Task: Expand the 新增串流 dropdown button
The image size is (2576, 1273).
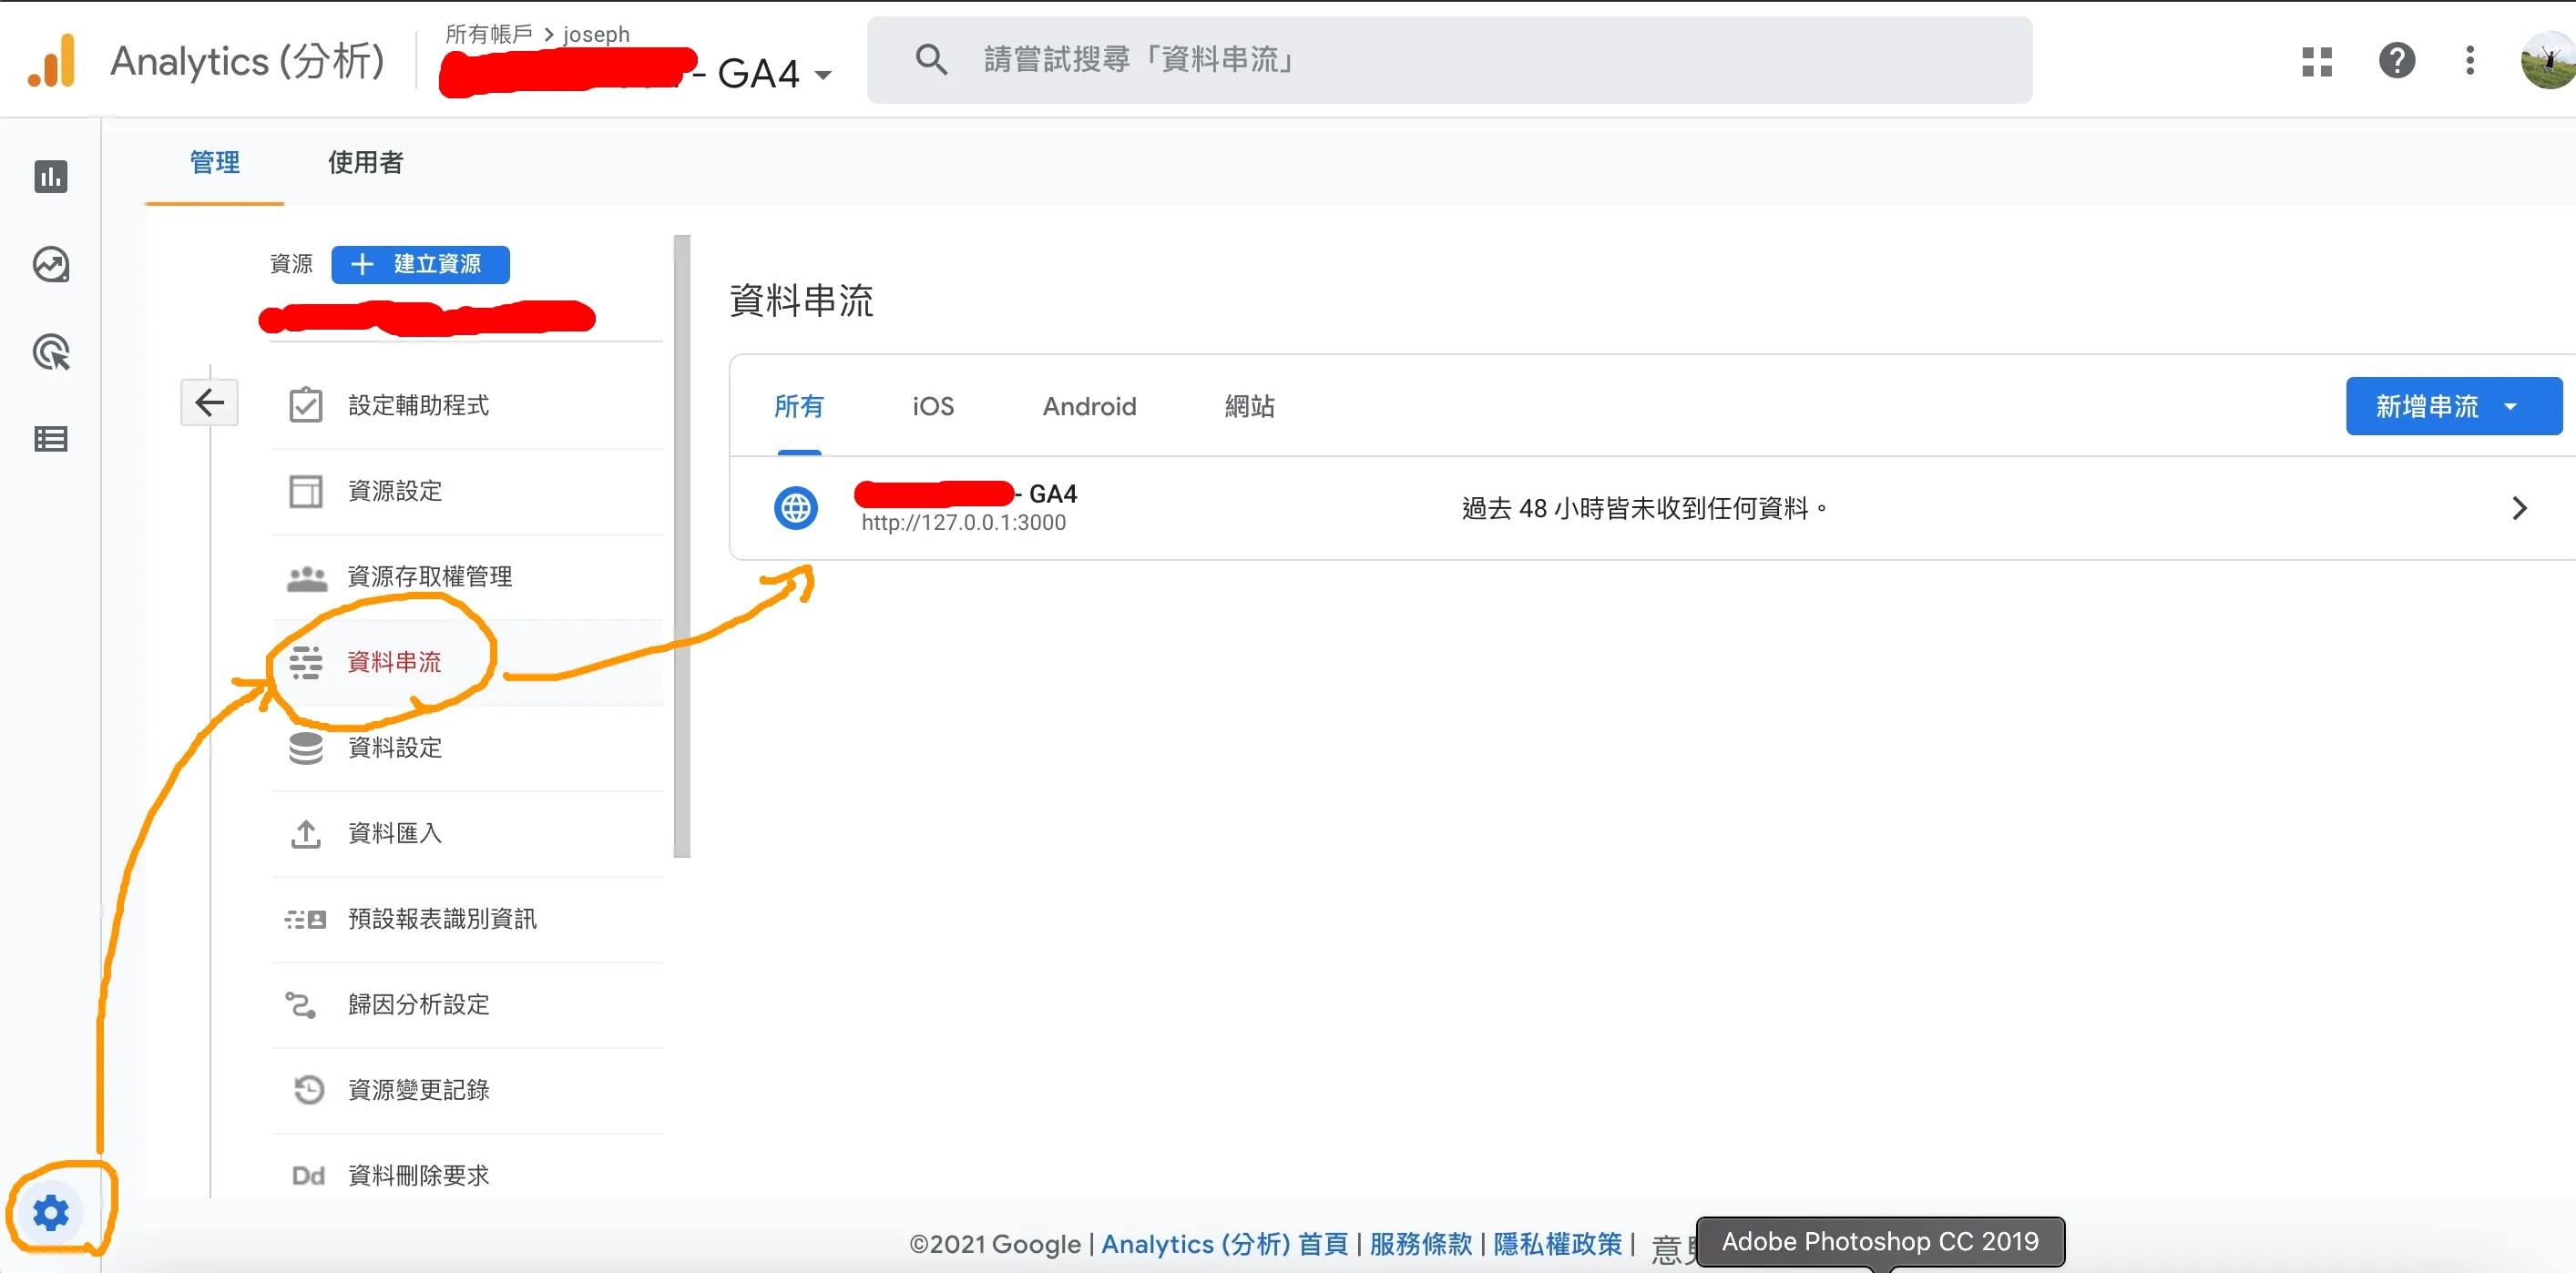Action: click(x=2453, y=406)
